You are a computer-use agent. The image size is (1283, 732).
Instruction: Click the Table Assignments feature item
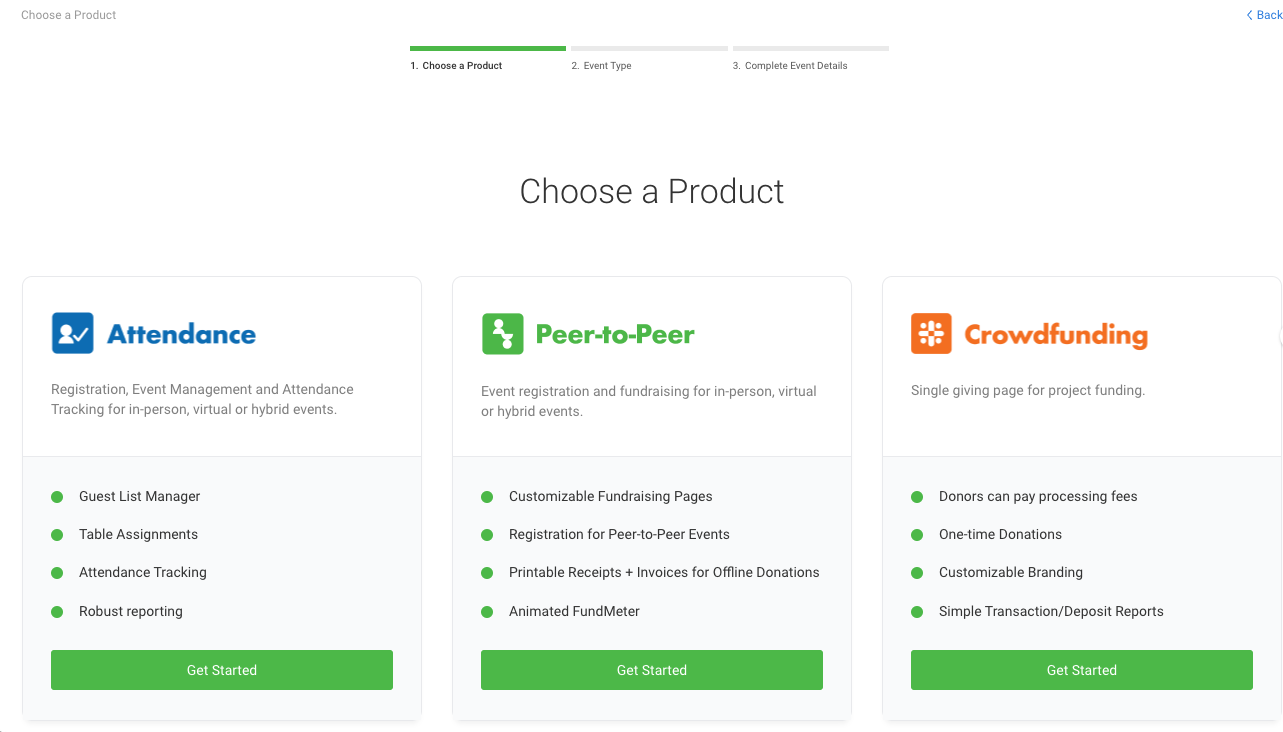tap(138, 535)
